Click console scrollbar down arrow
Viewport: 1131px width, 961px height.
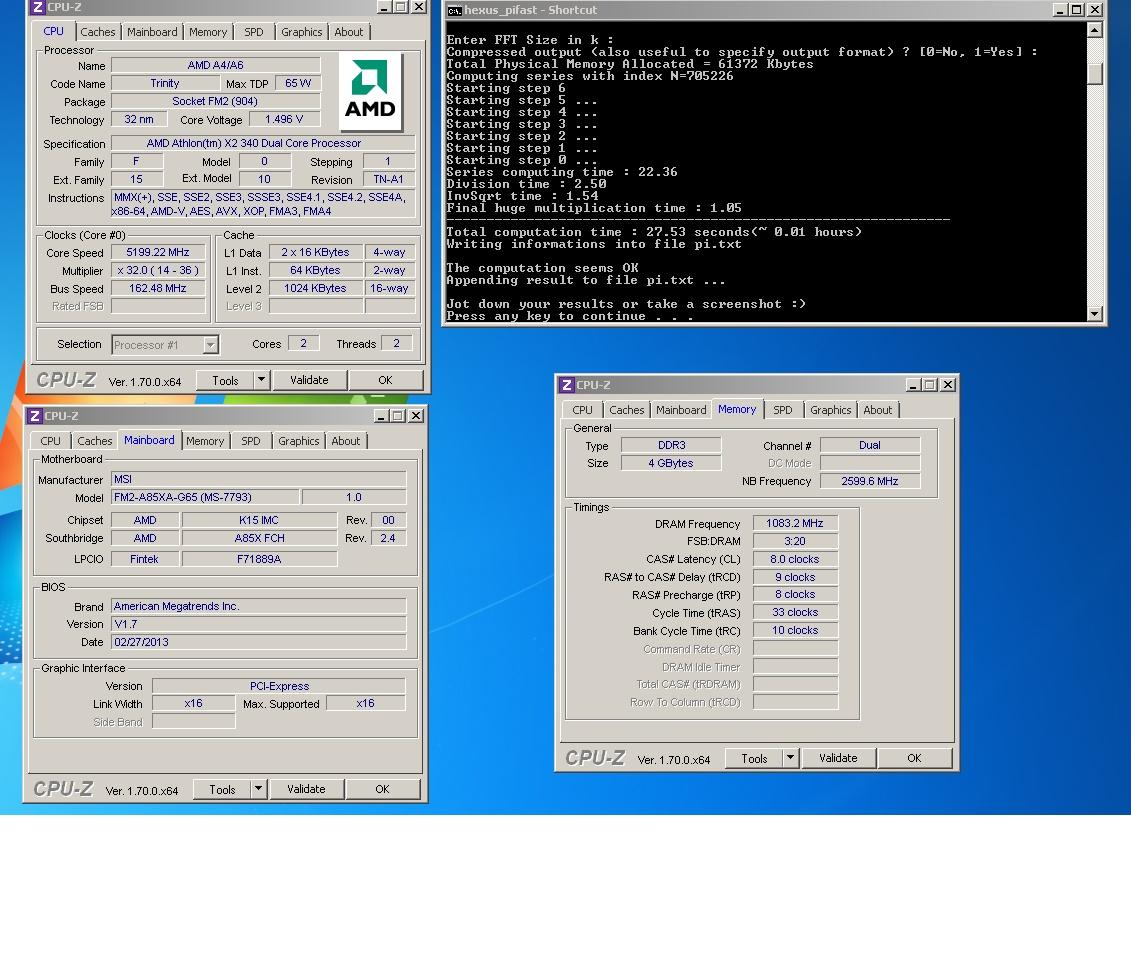pos(1094,314)
